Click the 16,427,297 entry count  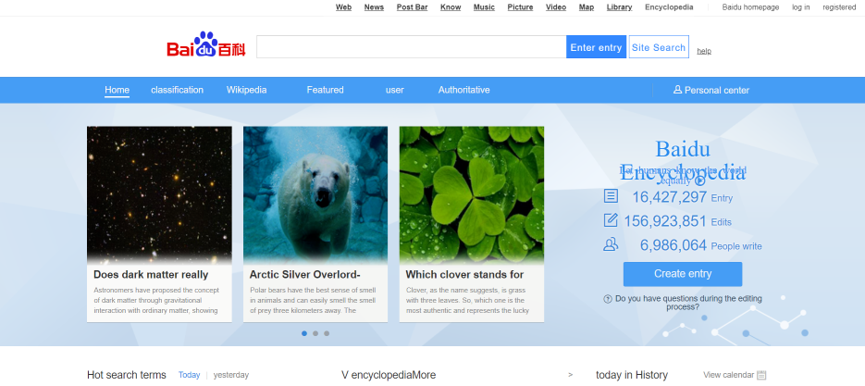point(669,197)
